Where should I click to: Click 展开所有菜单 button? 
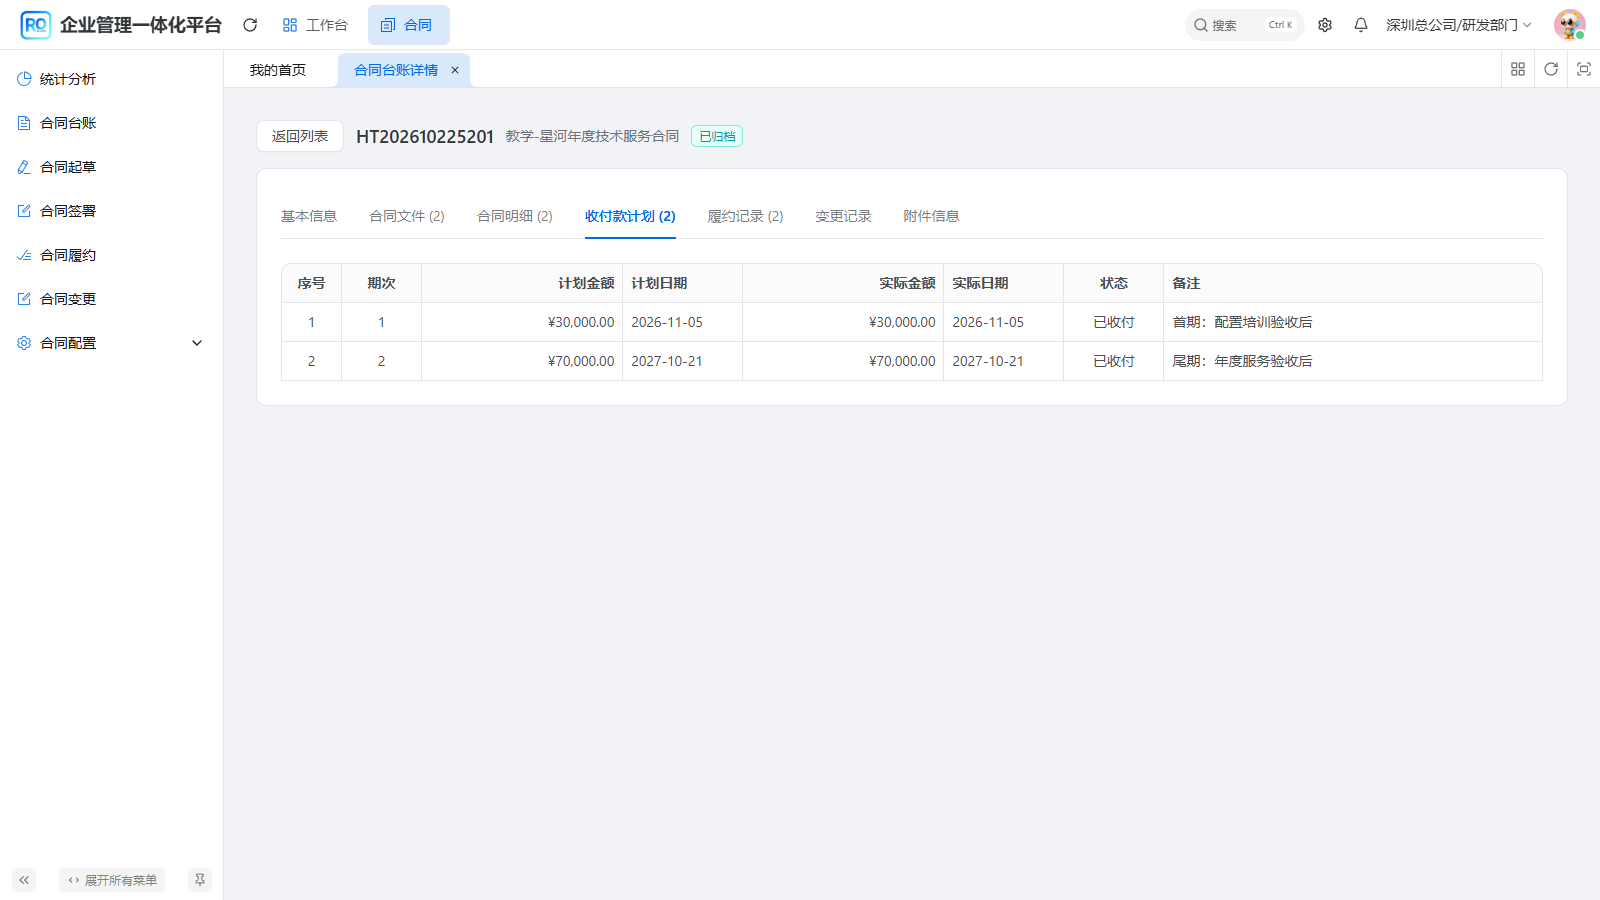point(112,880)
